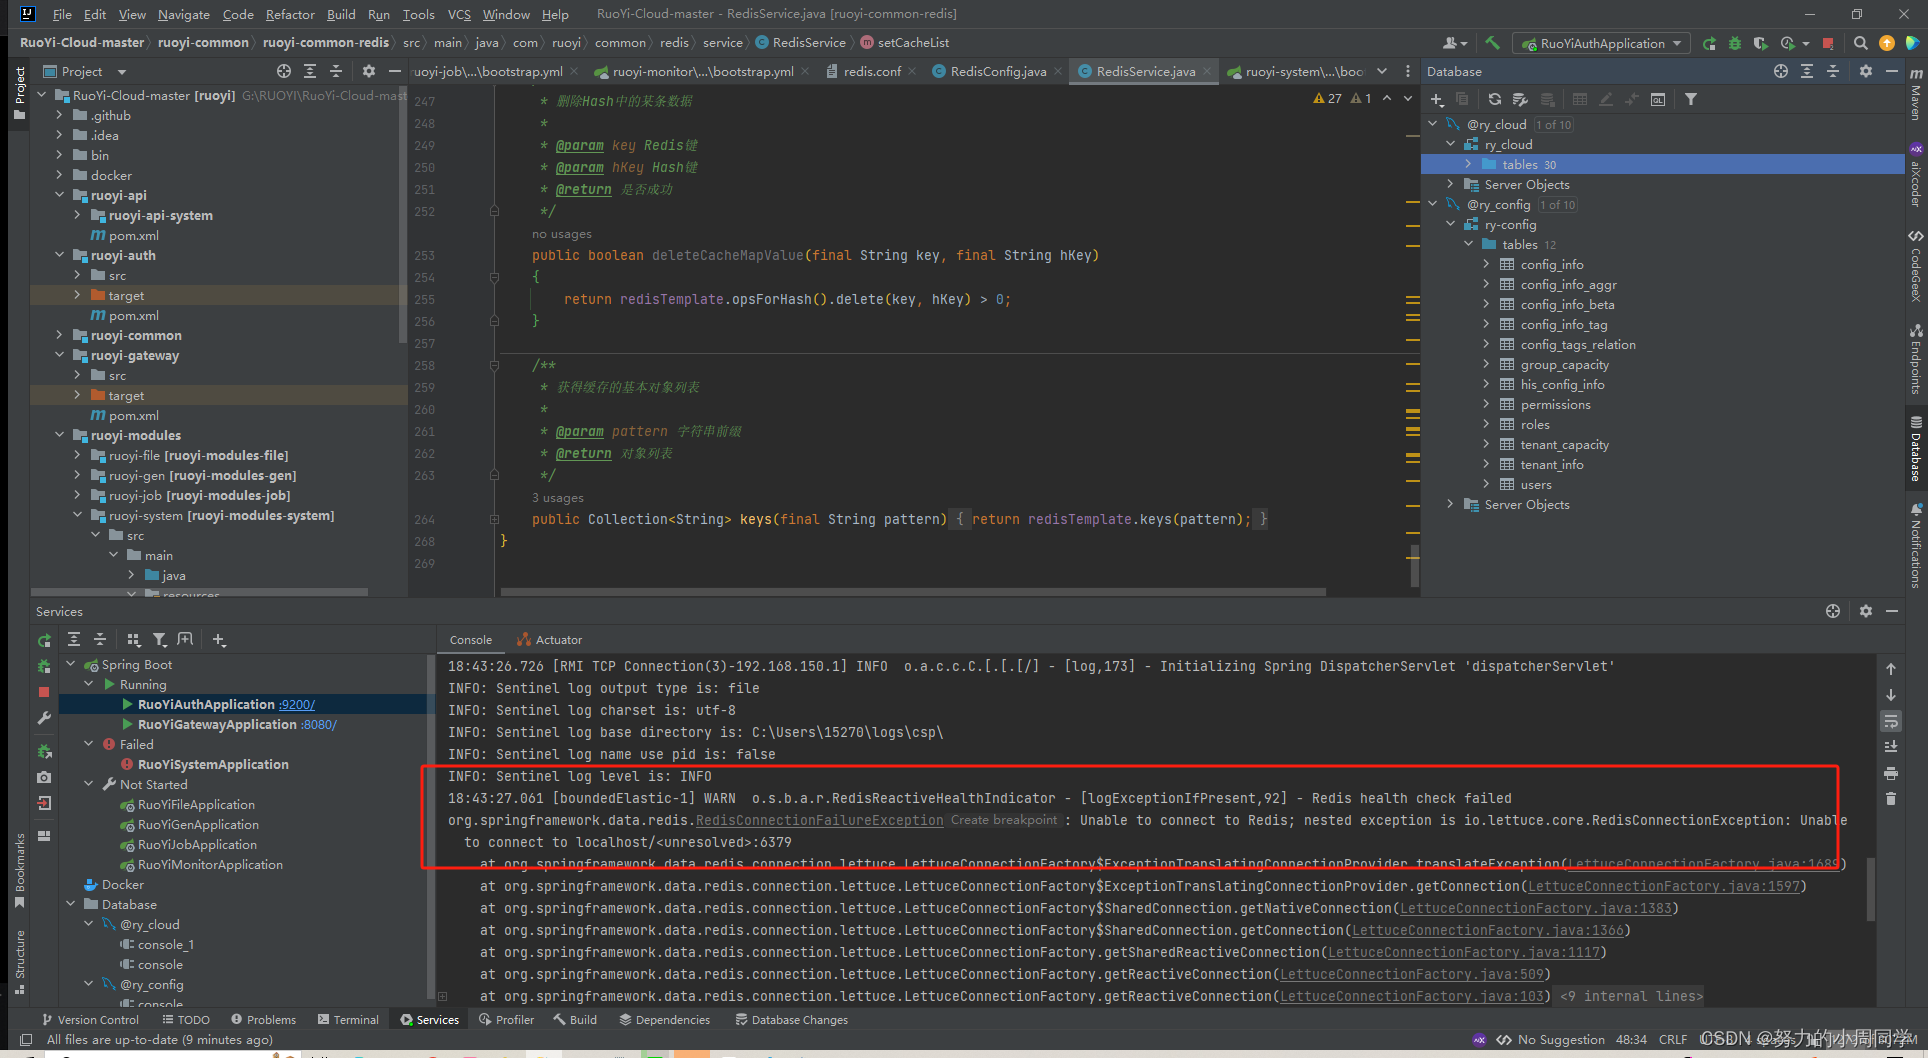The height and width of the screenshot is (1058, 1928).
Task: Clear console output with trash icon
Action: pos(1891,799)
